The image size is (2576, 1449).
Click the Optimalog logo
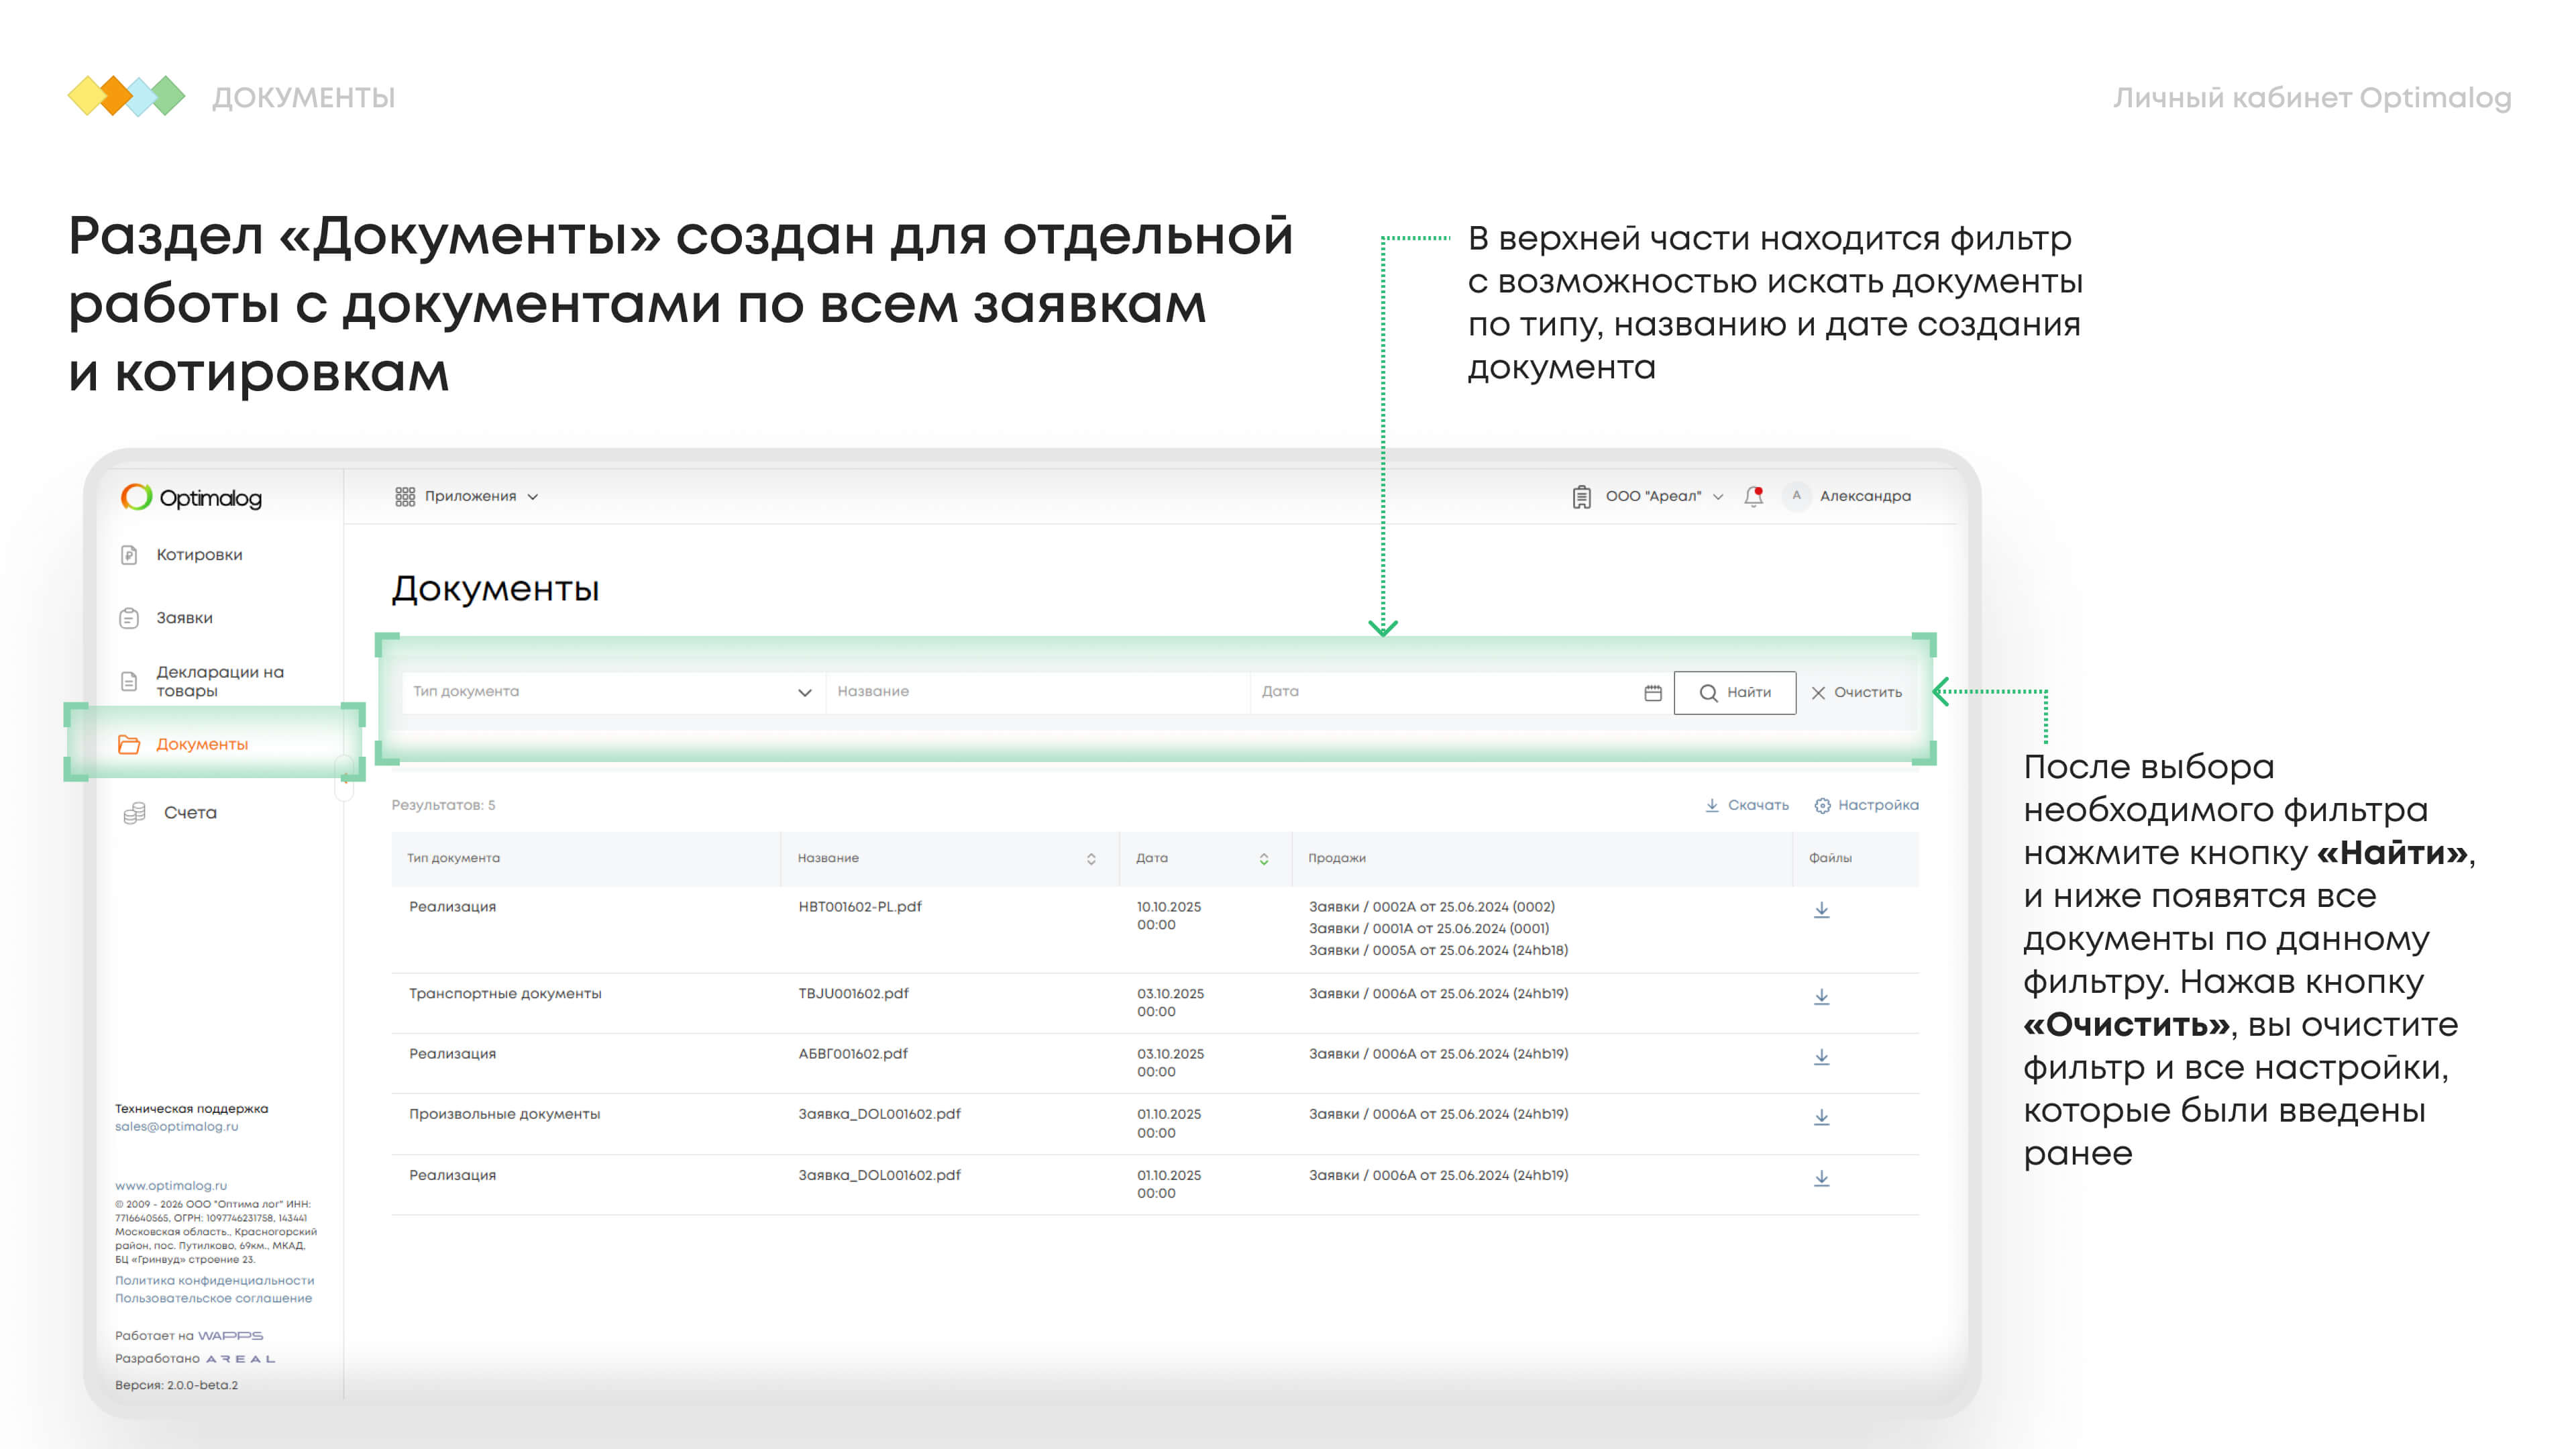tap(191, 497)
